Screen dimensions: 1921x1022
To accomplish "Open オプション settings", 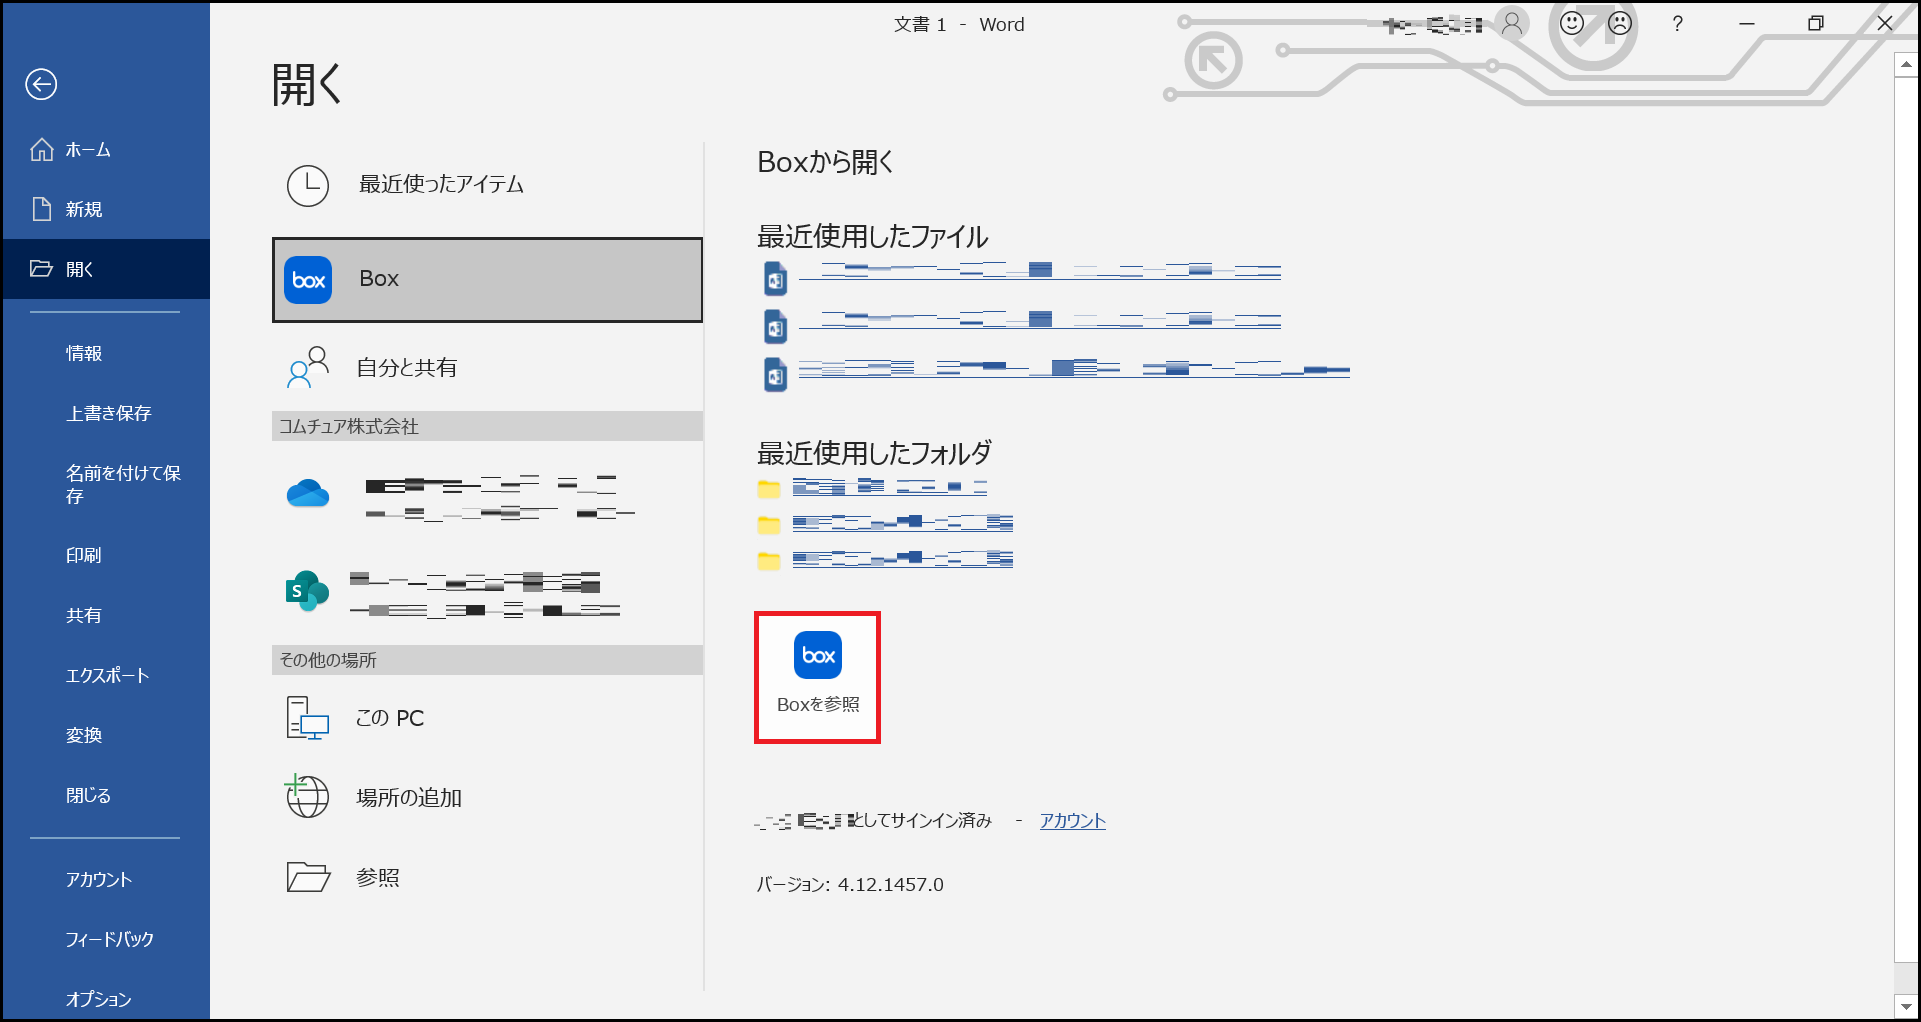I will pyautogui.click(x=105, y=999).
